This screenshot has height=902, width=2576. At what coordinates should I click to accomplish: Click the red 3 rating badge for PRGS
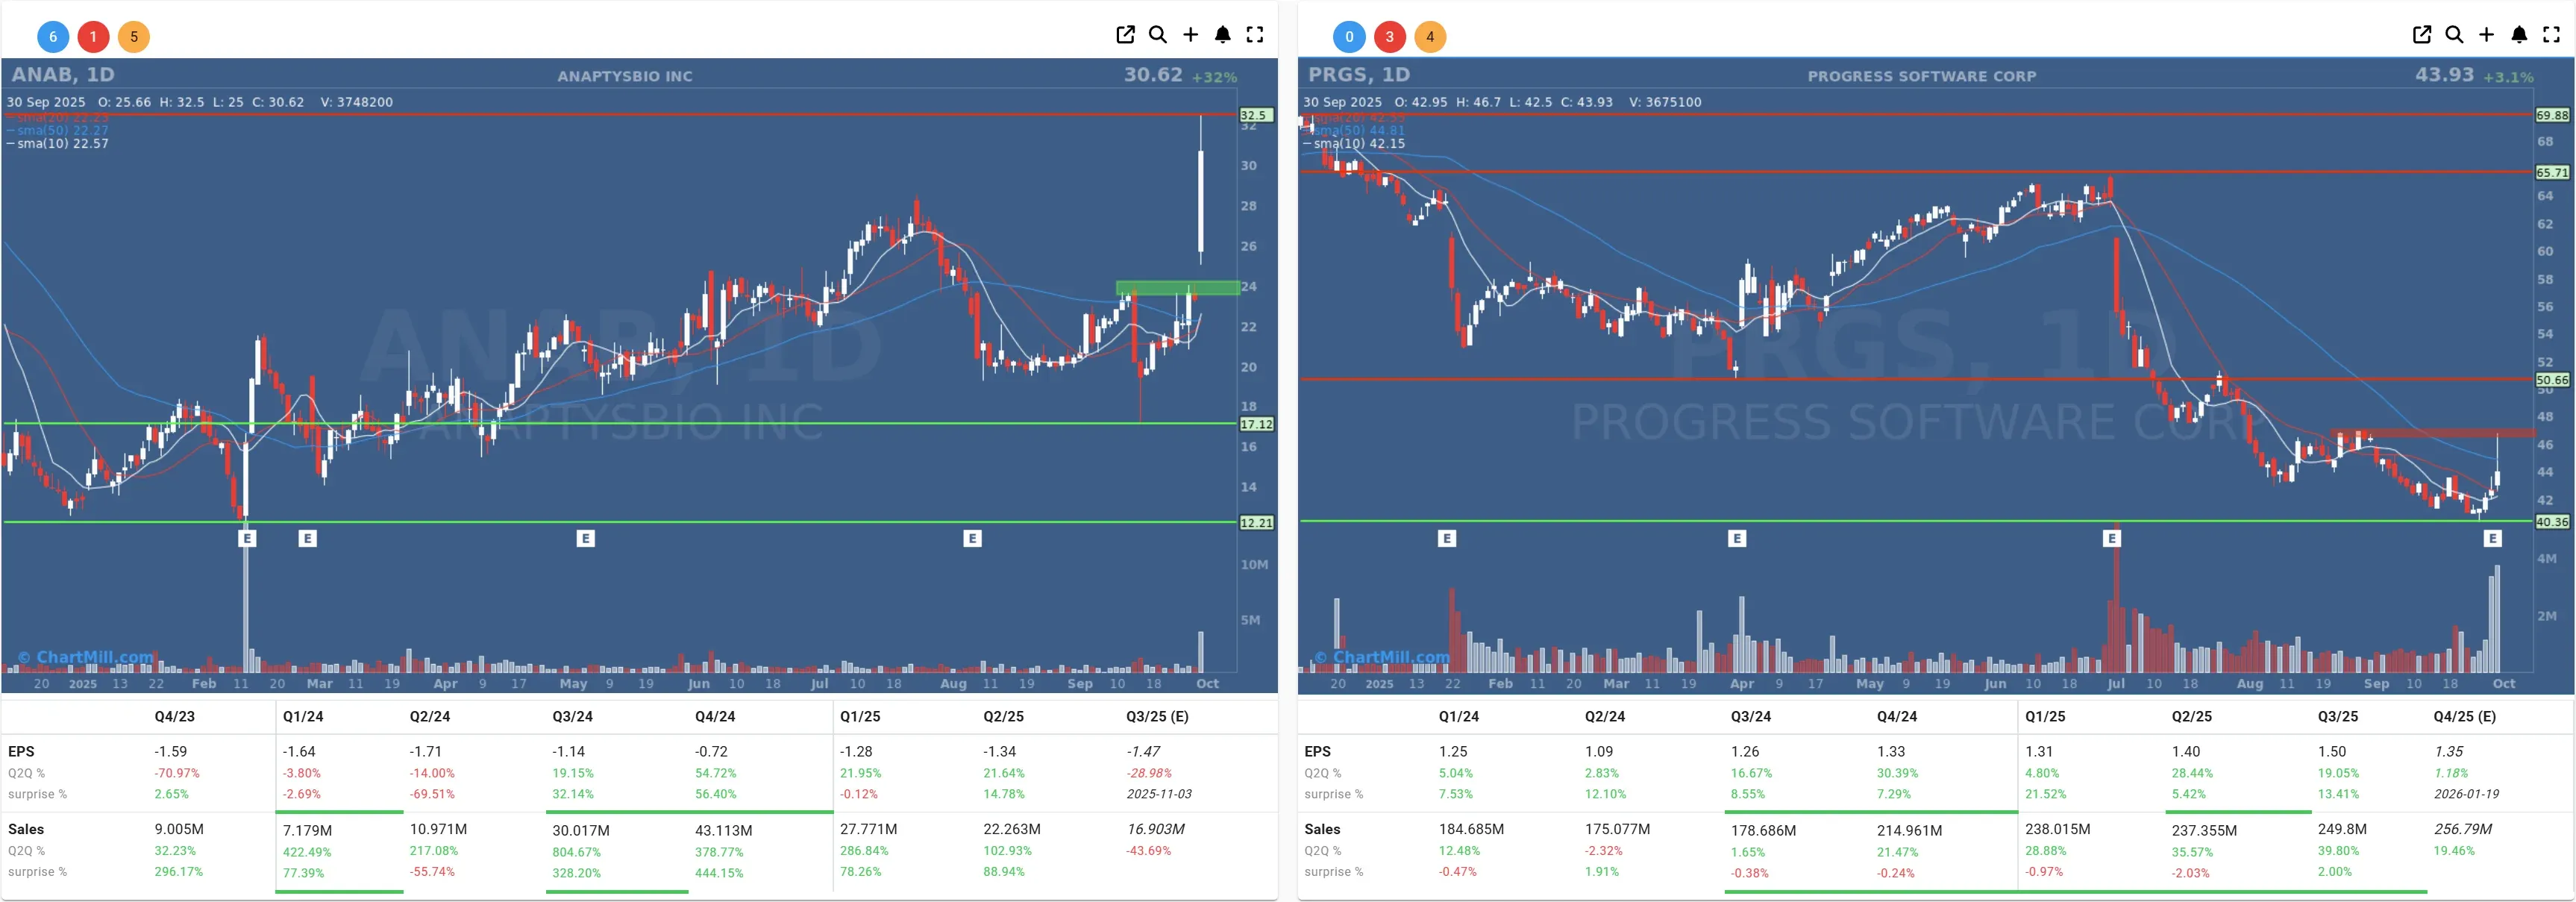click(x=1389, y=37)
